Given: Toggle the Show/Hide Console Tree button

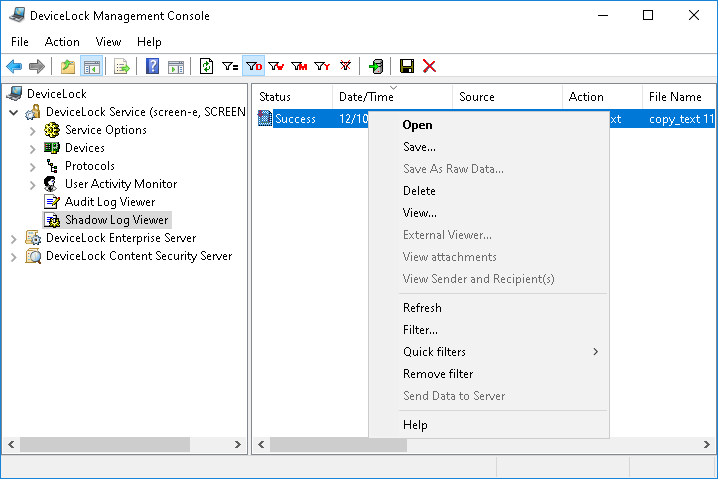Looking at the screenshot, I should pos(92,67).
